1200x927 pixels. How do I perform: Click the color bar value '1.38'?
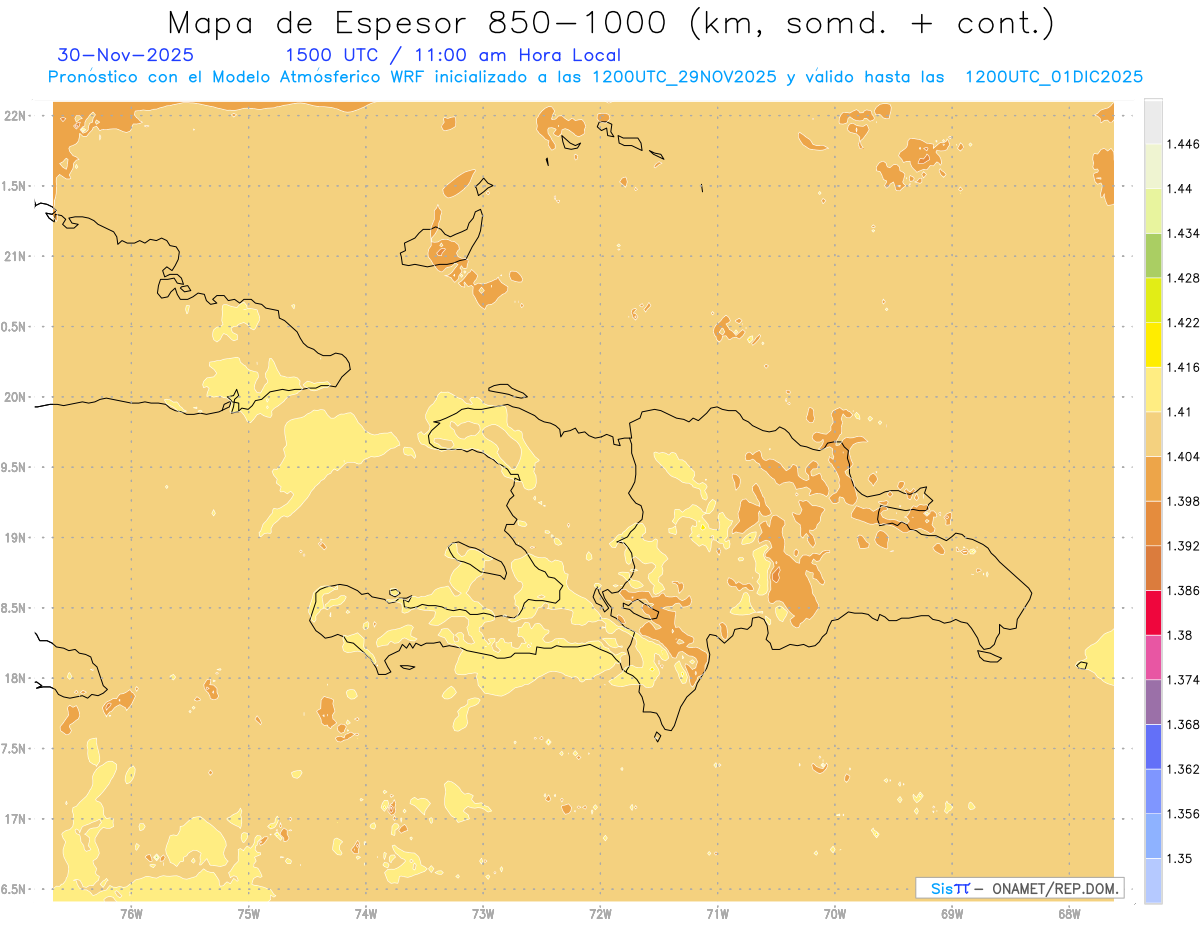click(x=1179, y=635)
